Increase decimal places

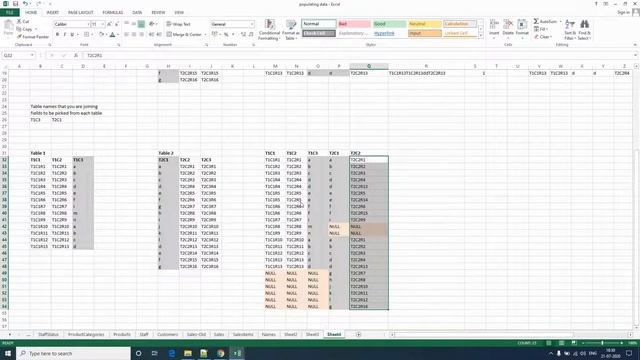(244, 35)
